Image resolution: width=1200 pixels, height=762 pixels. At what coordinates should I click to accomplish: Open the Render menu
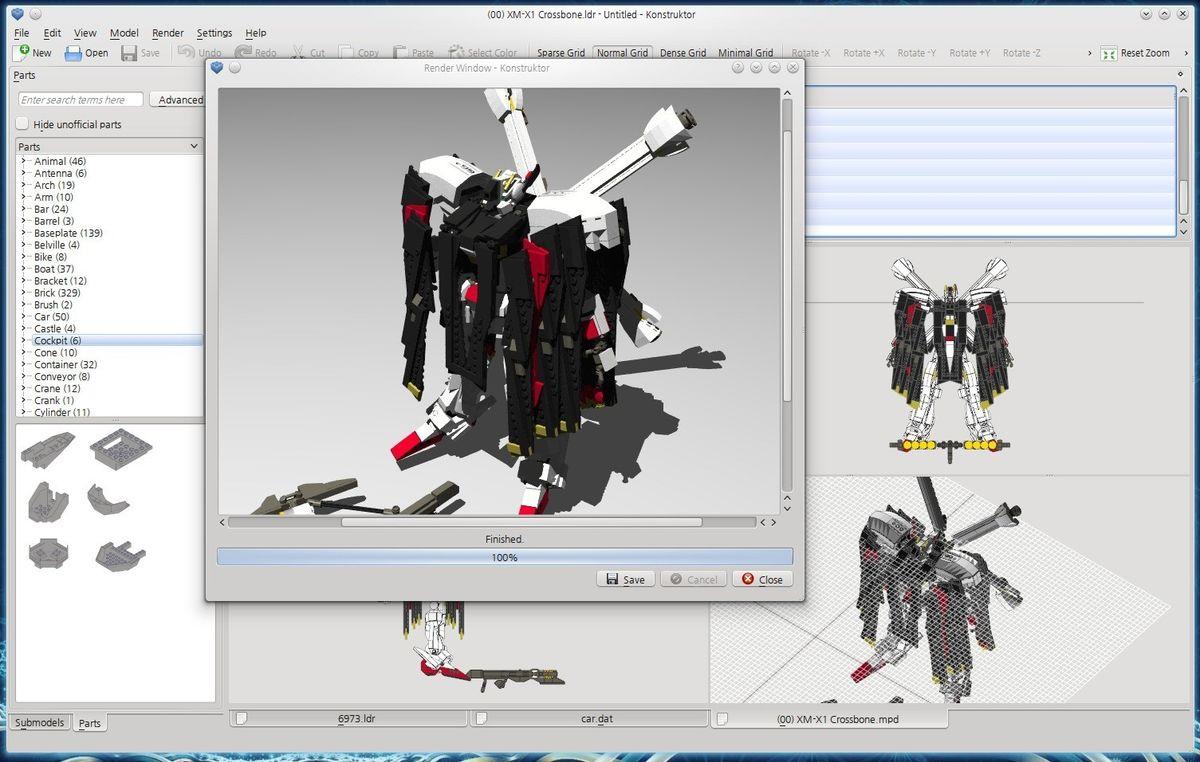coord(168,33)
